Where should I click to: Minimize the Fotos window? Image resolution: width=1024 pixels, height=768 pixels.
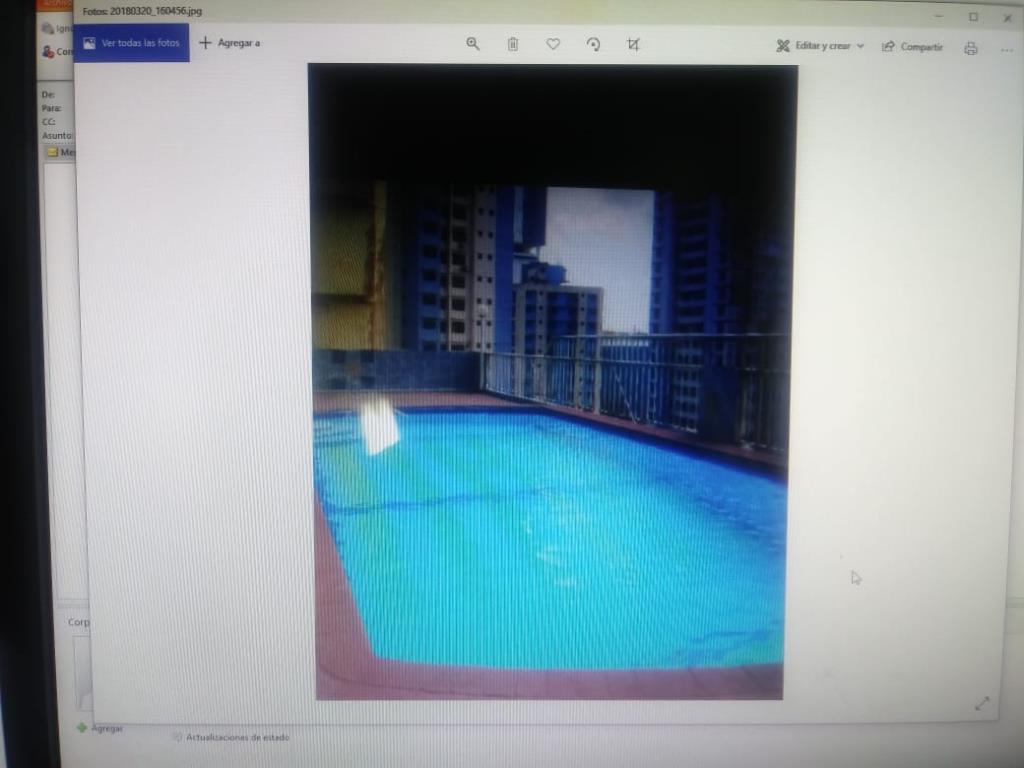pyautogui.click(x=938, y=17)
